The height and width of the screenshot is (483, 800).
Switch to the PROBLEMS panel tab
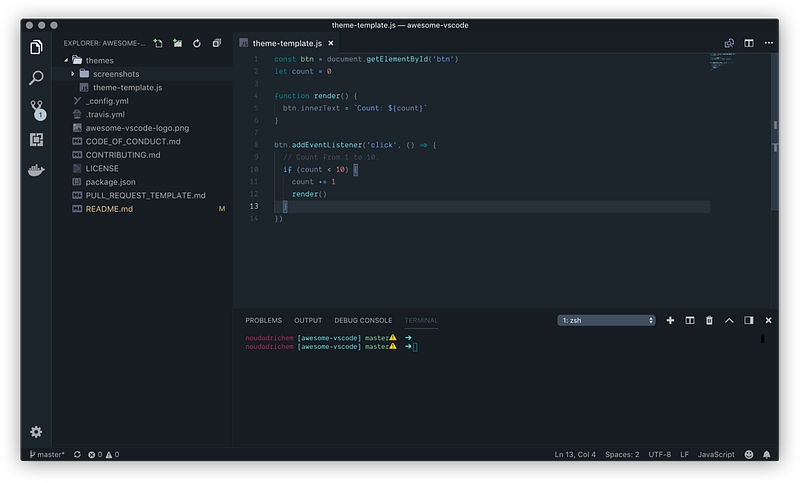pos(263,320)
